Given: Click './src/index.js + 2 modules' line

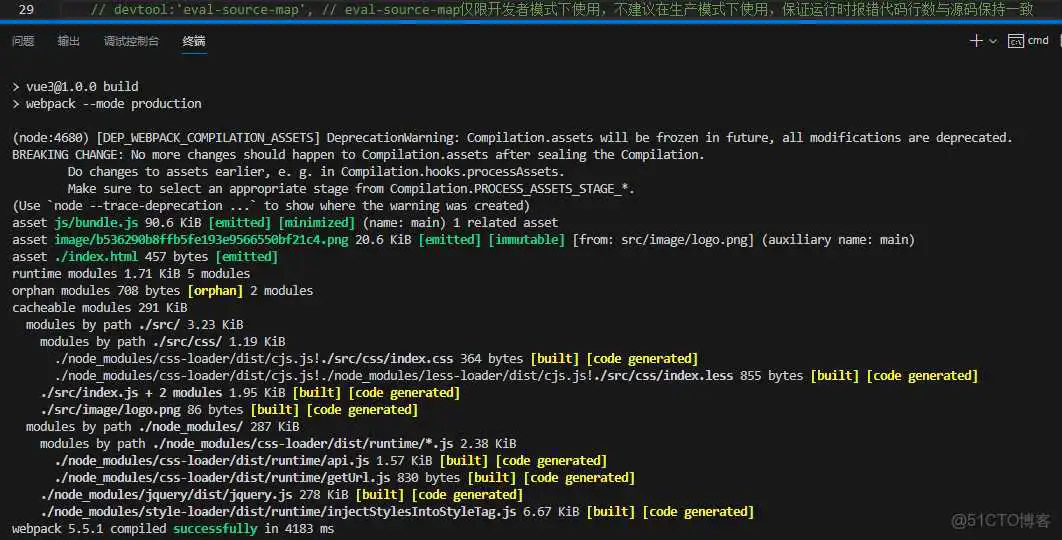Looking at the screenshot, I should point(250,392).
